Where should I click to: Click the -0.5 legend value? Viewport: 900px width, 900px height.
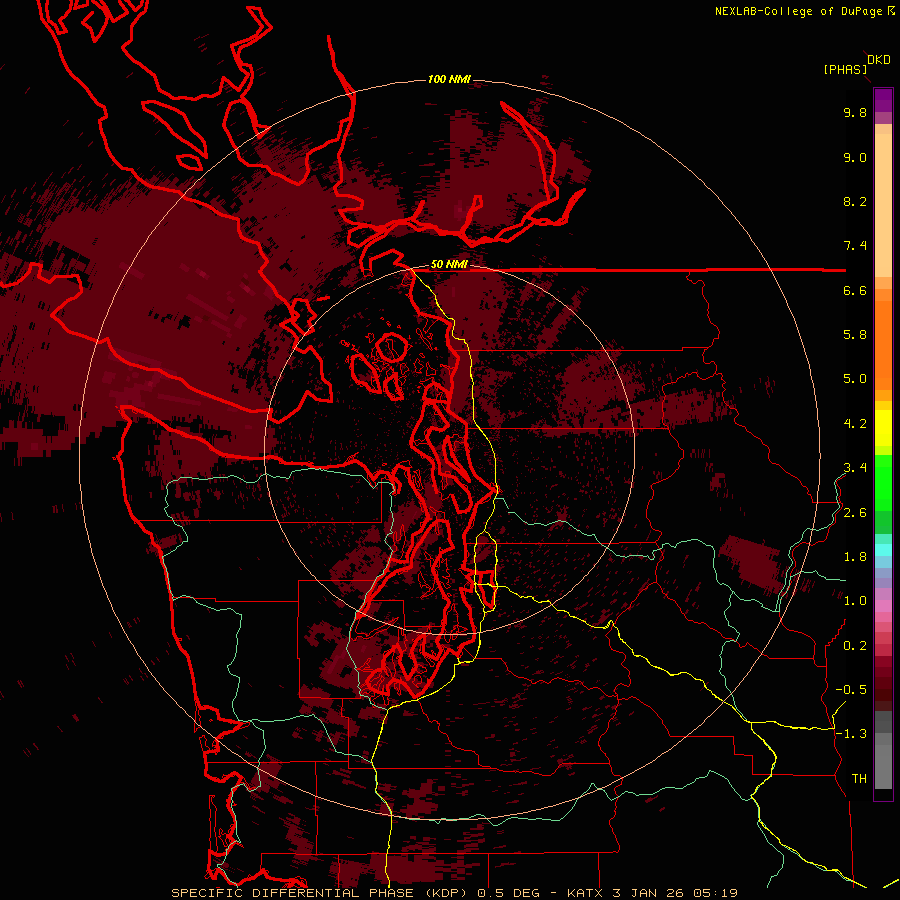pyautogui.click(x=851, y=690)
